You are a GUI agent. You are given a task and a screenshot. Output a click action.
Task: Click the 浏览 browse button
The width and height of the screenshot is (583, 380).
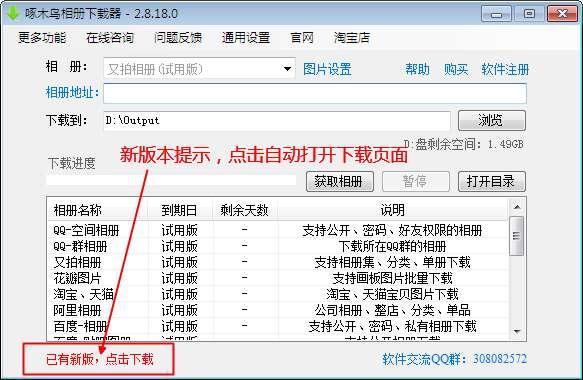pos(492,120)
